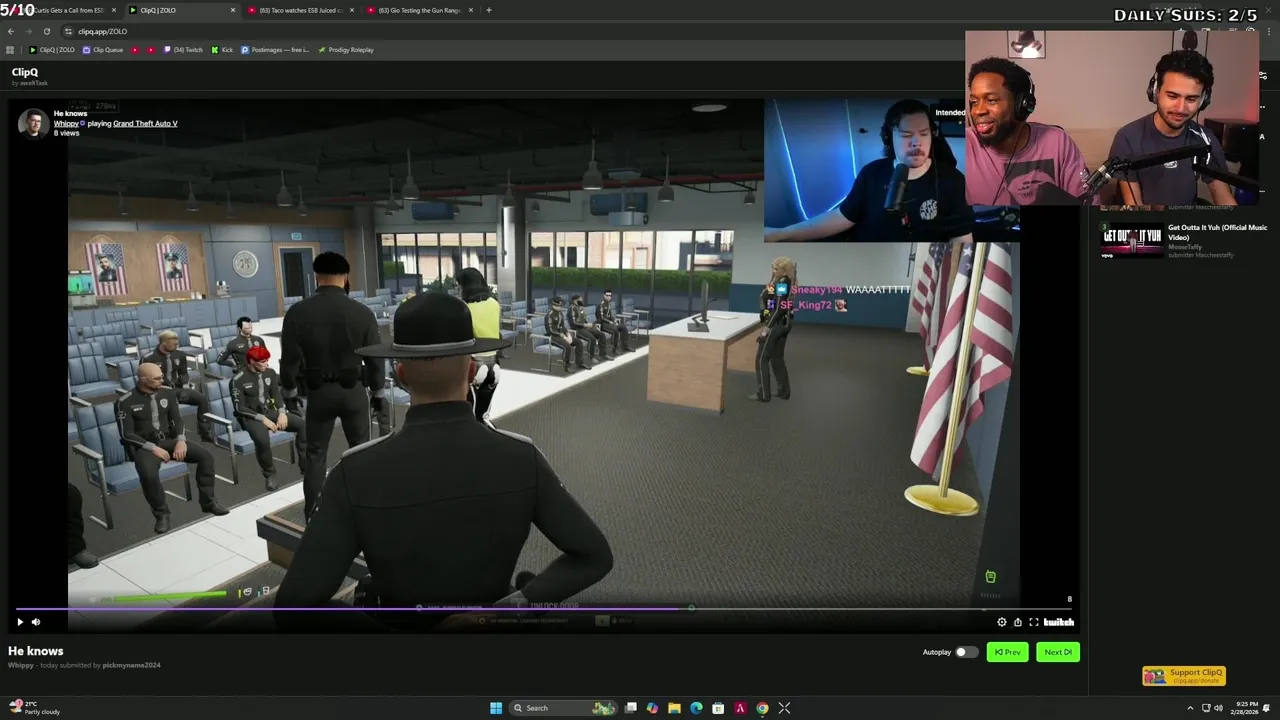Open Grand Theft Auto V game link
Viewport: 1280px width, 720px height.
click(145, 123)
